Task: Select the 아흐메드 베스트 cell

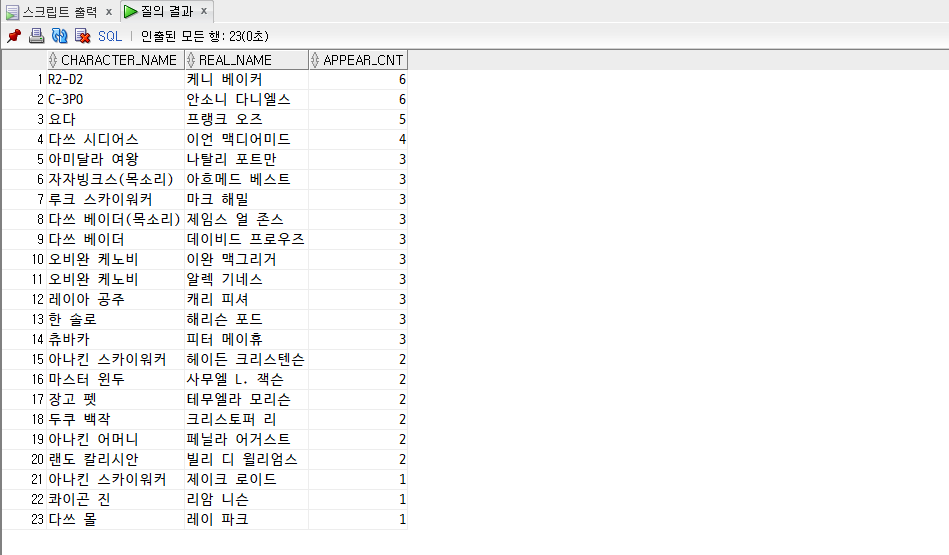Action: 246,179
